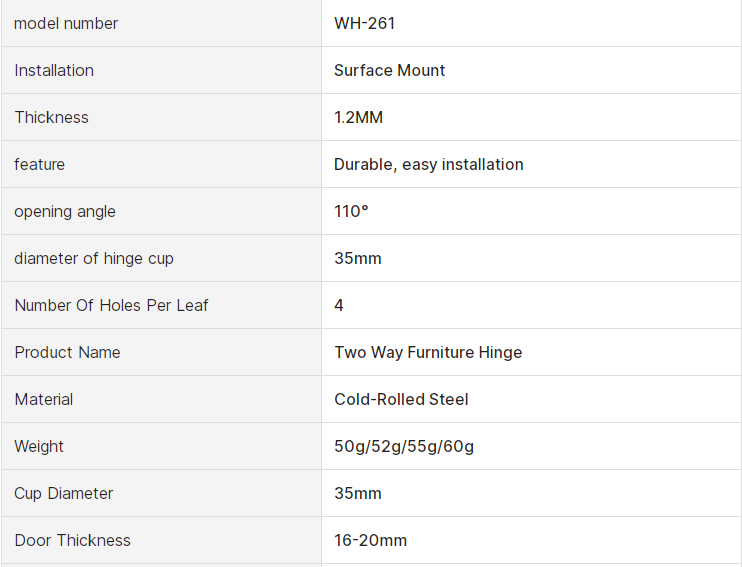The height and width of the screenshot is (567, 742).
Task: Click the 1.2MM thickness value
Action: tap(359, 117)
